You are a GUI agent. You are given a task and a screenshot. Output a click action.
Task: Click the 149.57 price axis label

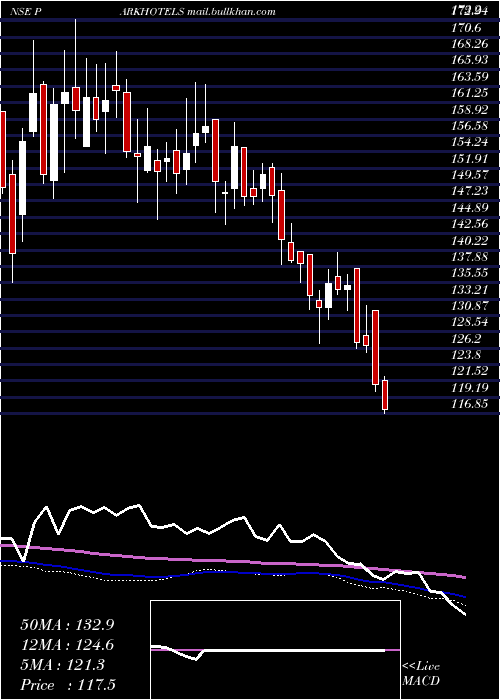pyautogui.click(x=471, y=175)
